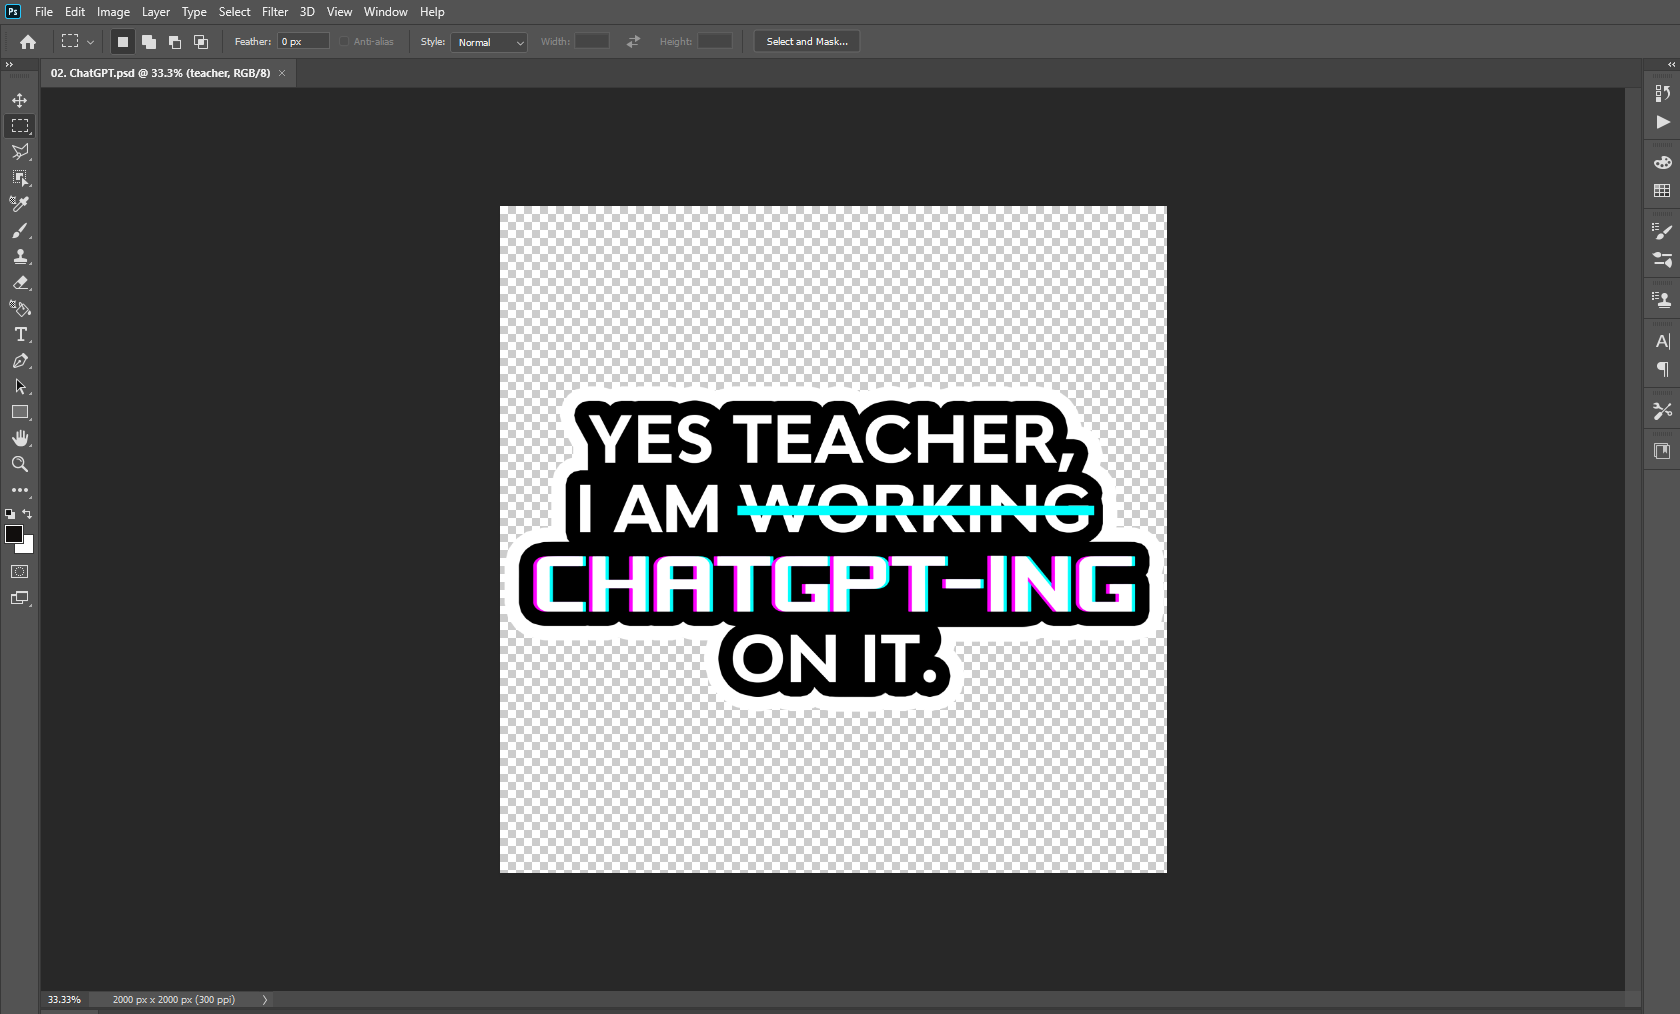Image resolution: width=1680 pixels, height=1014 pixels.
Task: Click the Home button in options bar
Action: pos(27,42)
